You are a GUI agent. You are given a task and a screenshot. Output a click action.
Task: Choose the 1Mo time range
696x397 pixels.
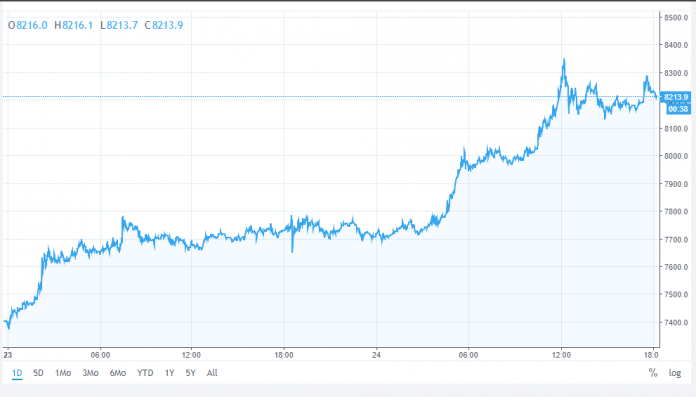pyautogui.click(x=63, y=373)
